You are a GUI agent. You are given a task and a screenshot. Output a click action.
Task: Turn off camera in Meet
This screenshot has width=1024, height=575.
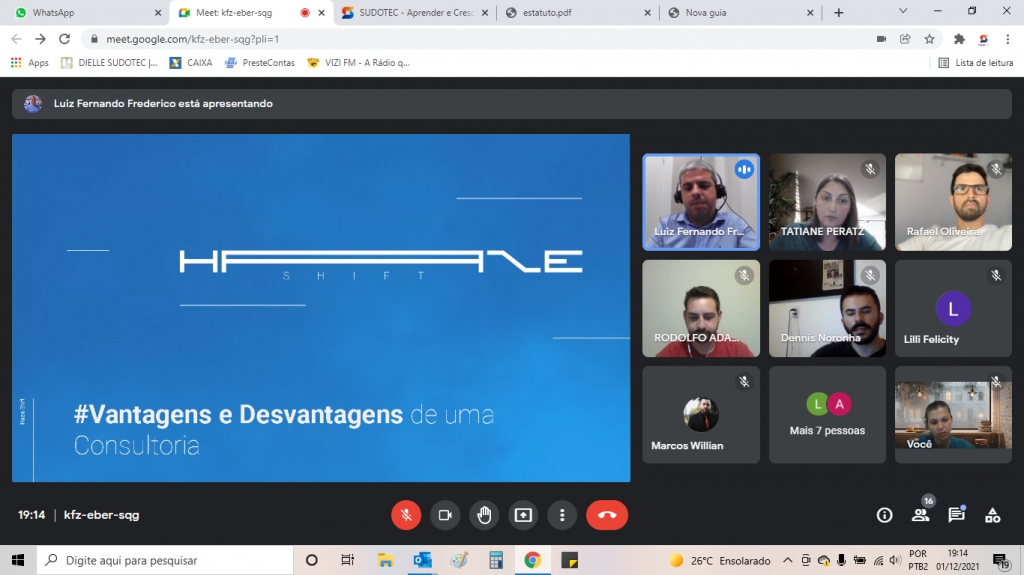click(445, 515)
